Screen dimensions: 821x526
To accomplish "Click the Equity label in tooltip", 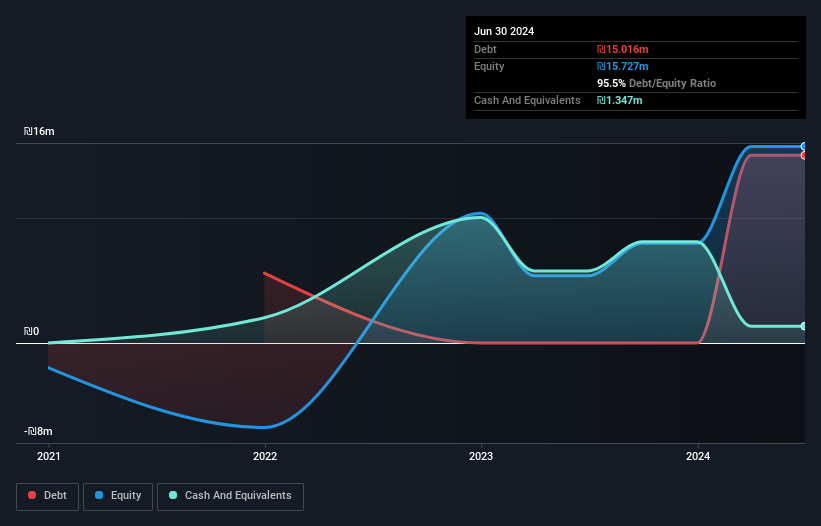I will tap(489, 66).
